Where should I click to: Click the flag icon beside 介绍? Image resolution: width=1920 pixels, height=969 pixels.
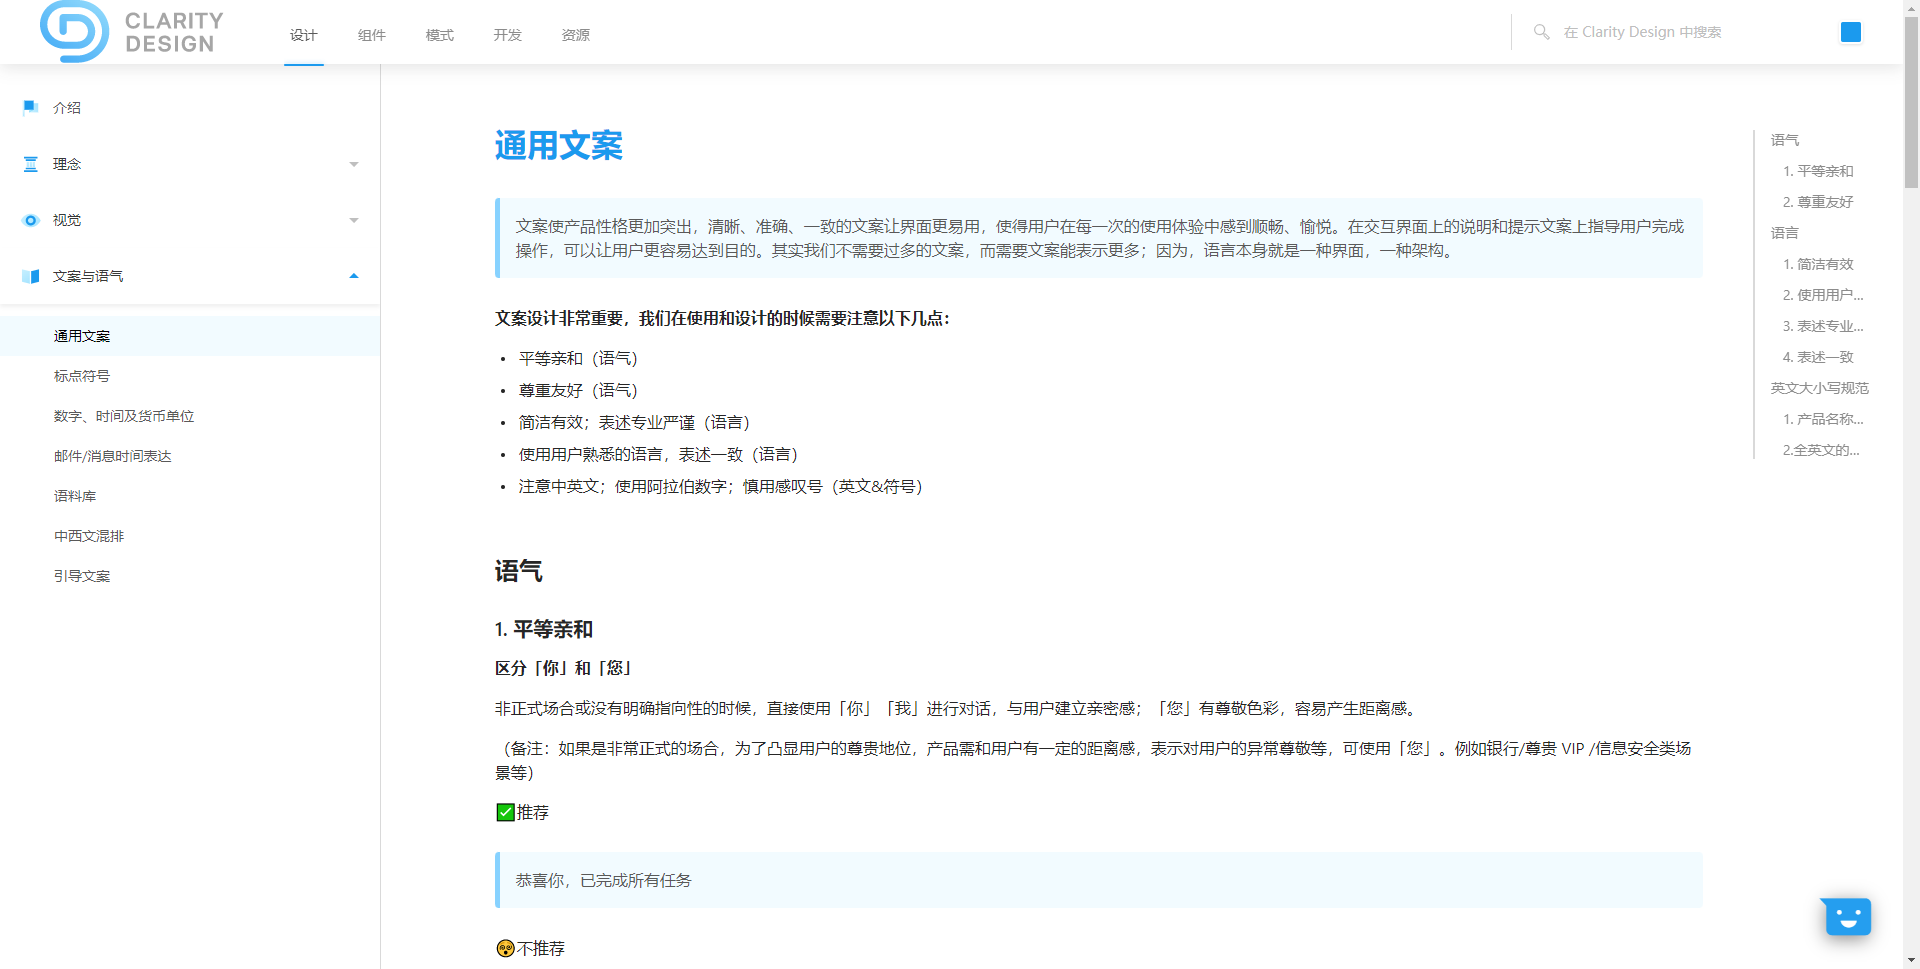(31, 107)
